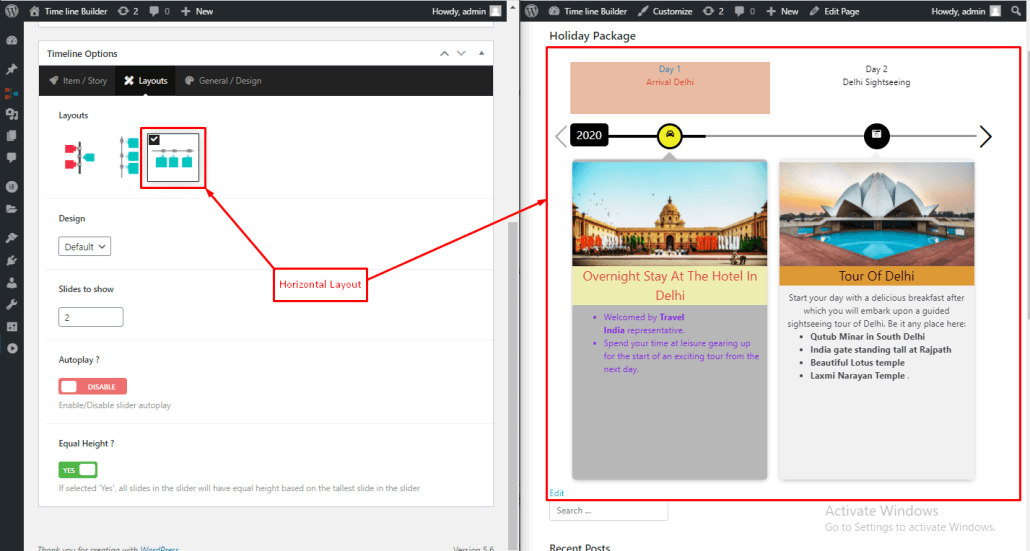Viewport: 1030px width, 551px height.
Task: Click Time line Builder in right admin bar
Action: pyautogui.click(x=588, y=11)
